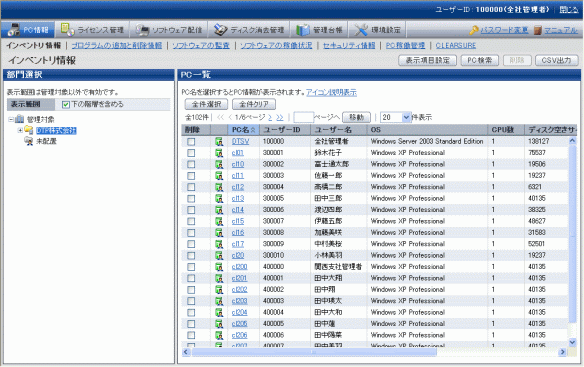Open the DTSV PC name link
584x367 pixels.
(240, 142)
